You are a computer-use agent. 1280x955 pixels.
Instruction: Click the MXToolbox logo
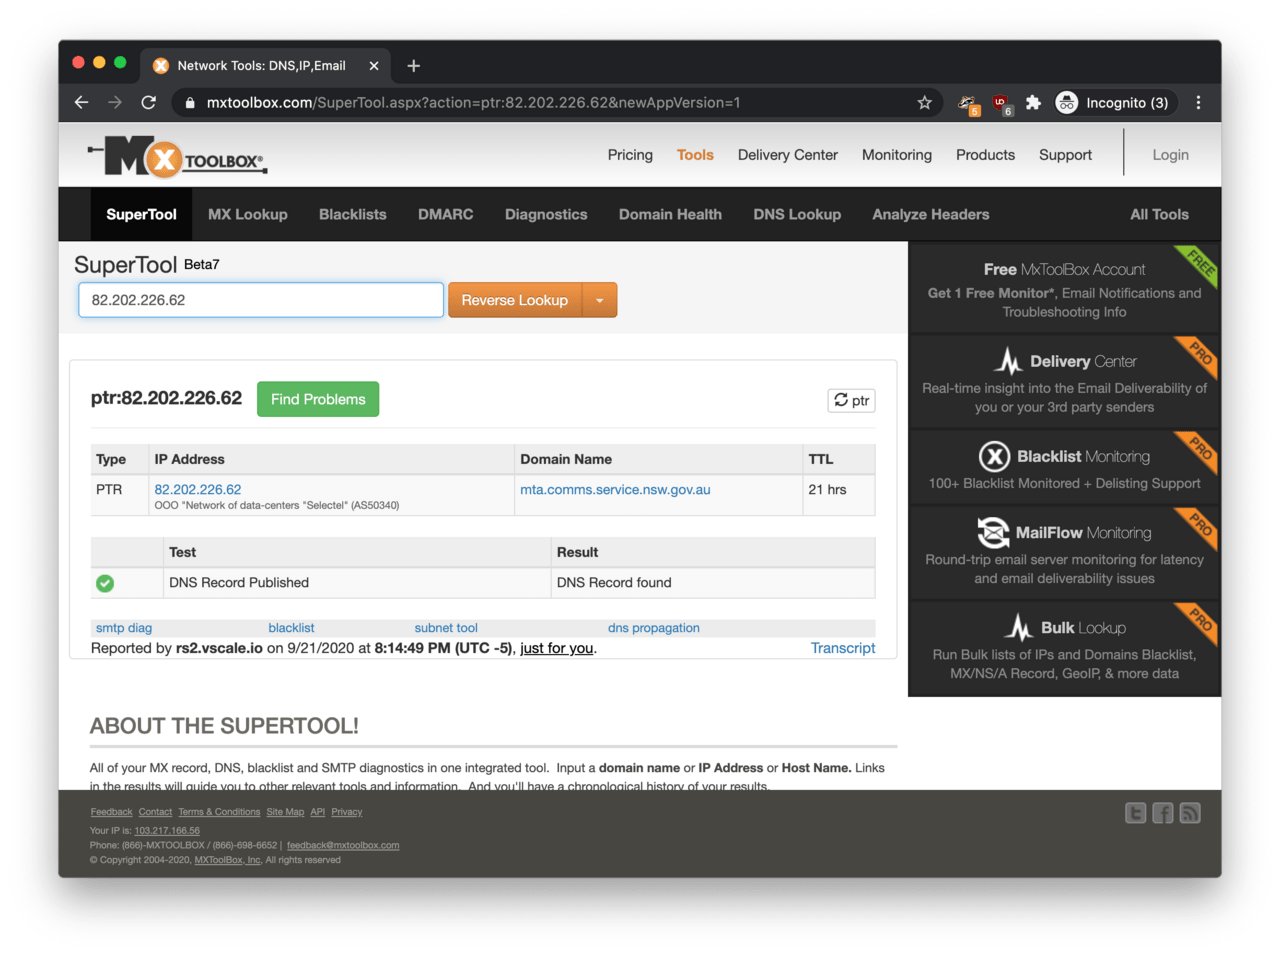[178, 157]
